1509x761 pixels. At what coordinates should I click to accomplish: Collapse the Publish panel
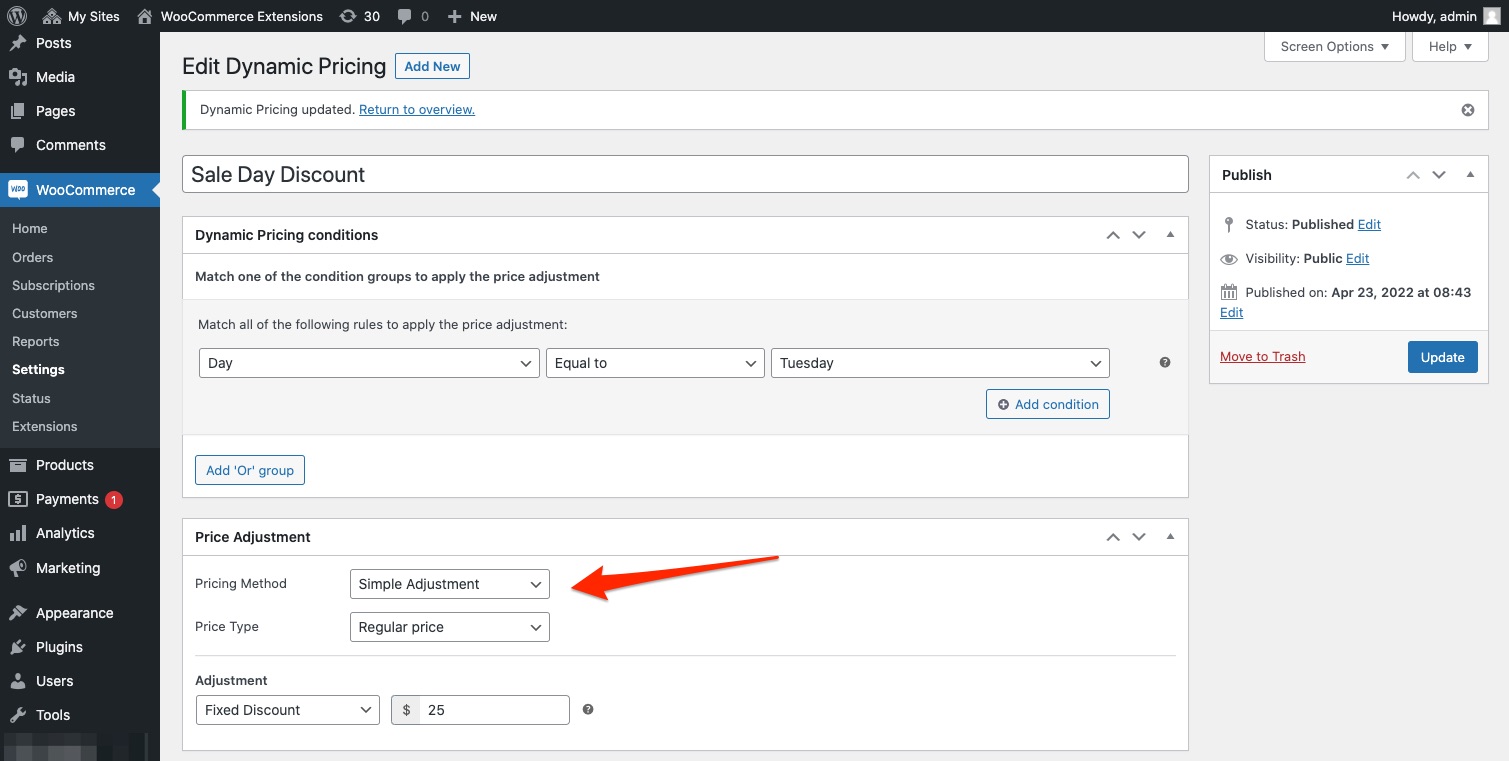[x=1470, y=175]
